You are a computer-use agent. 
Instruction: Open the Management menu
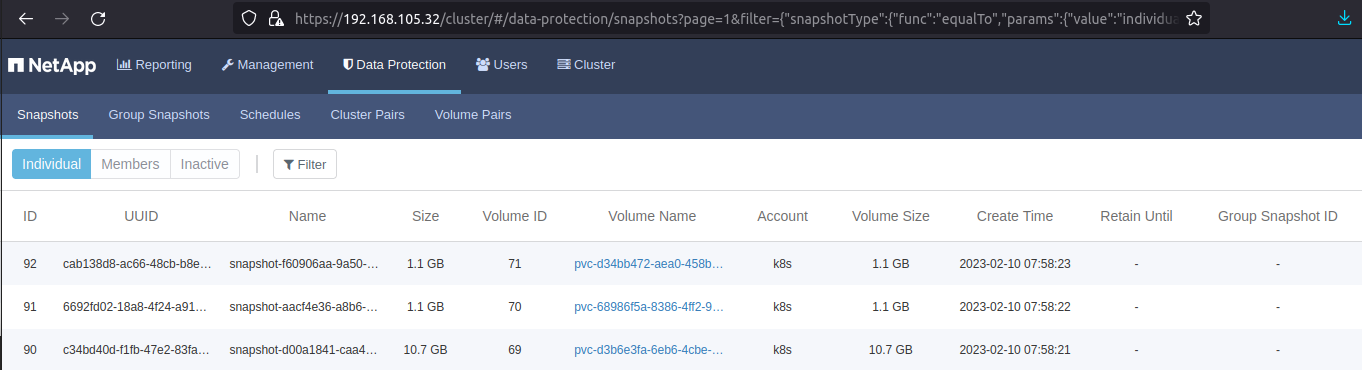267,65
